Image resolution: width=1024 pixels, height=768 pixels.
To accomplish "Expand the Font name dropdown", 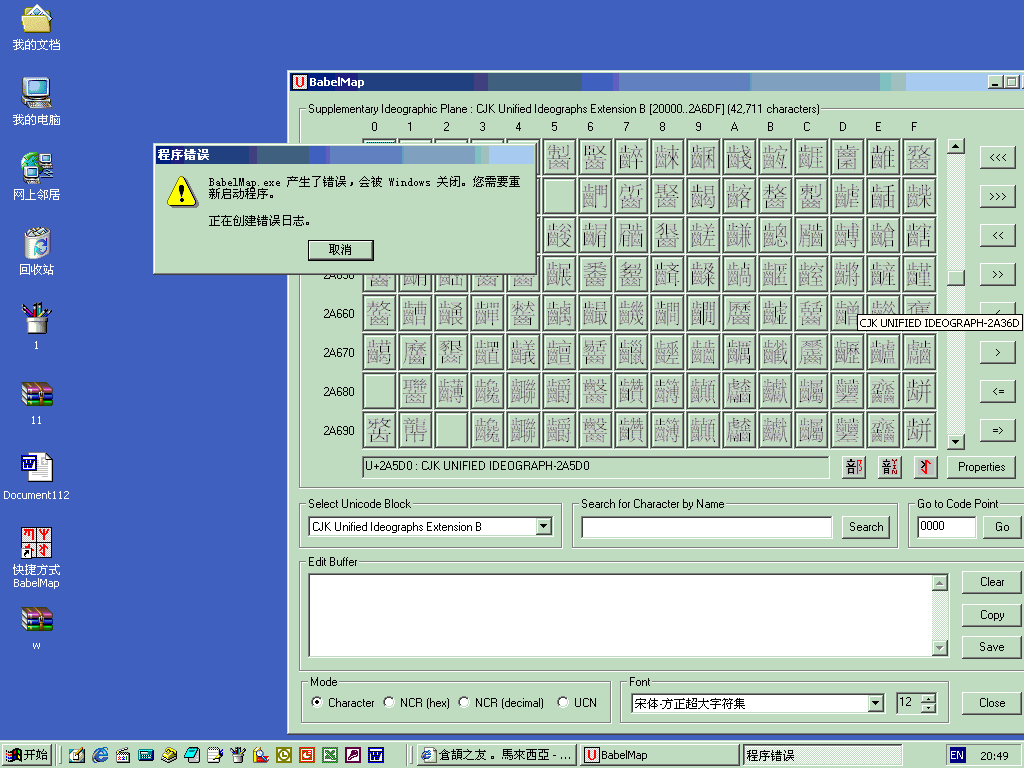I will (x=876, y=703).
